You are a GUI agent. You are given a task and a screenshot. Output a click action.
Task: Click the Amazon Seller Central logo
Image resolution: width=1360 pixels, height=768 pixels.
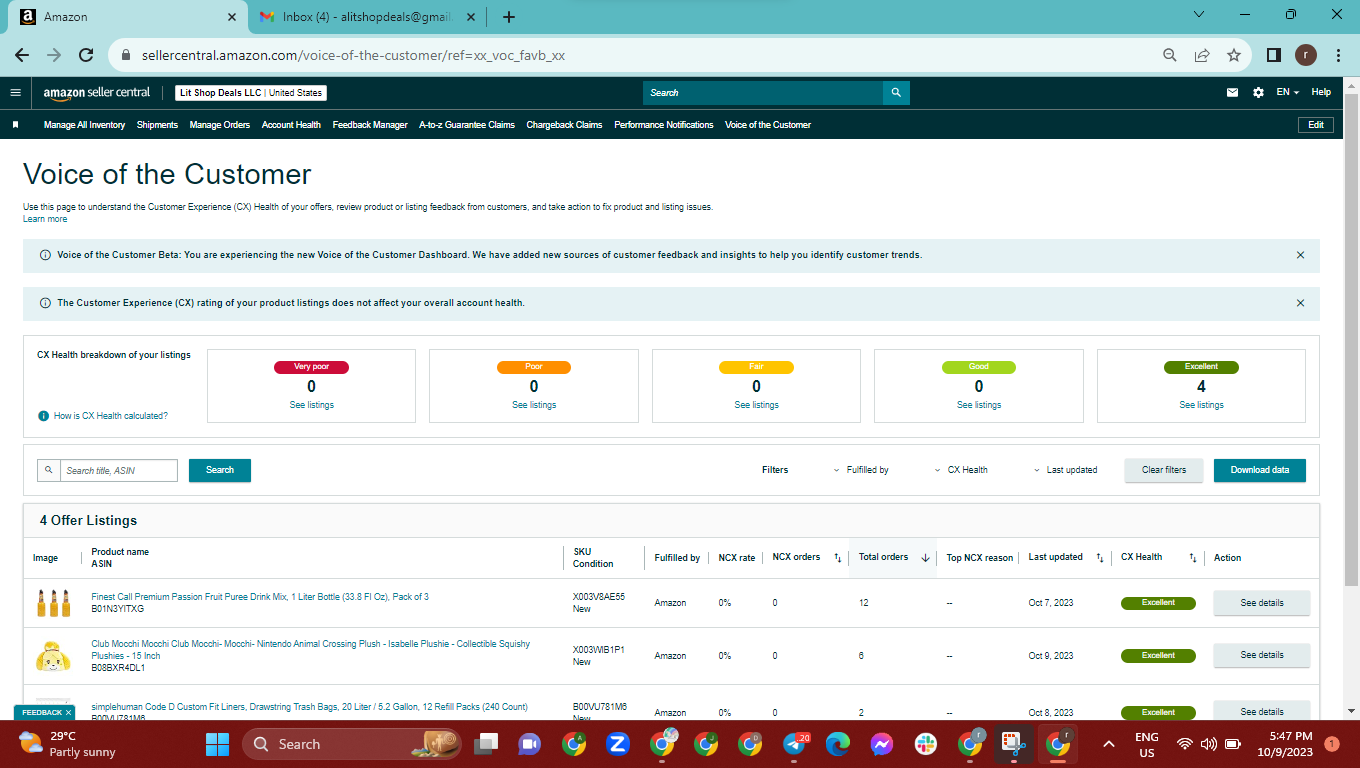click(97, 93)
